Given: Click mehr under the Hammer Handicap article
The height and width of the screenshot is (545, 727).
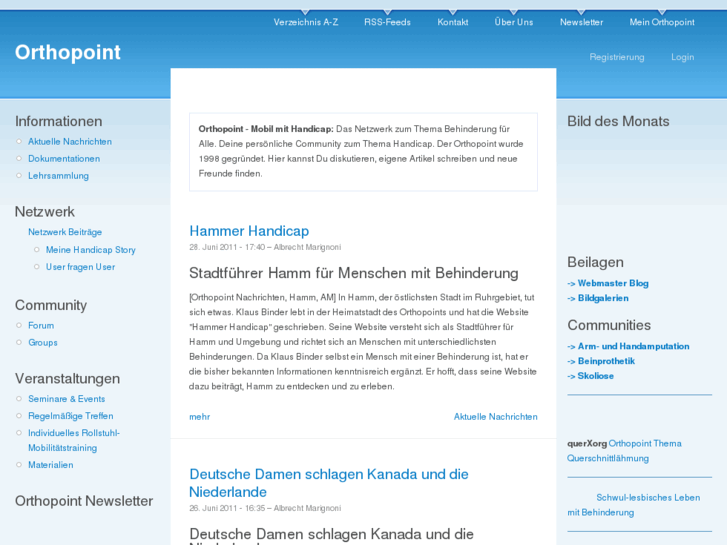Looking at the screenshot, I should tap(199, 417).
